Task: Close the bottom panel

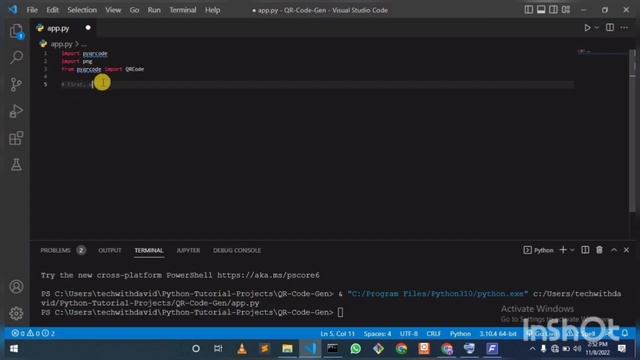Action: [x=626, y=250]
